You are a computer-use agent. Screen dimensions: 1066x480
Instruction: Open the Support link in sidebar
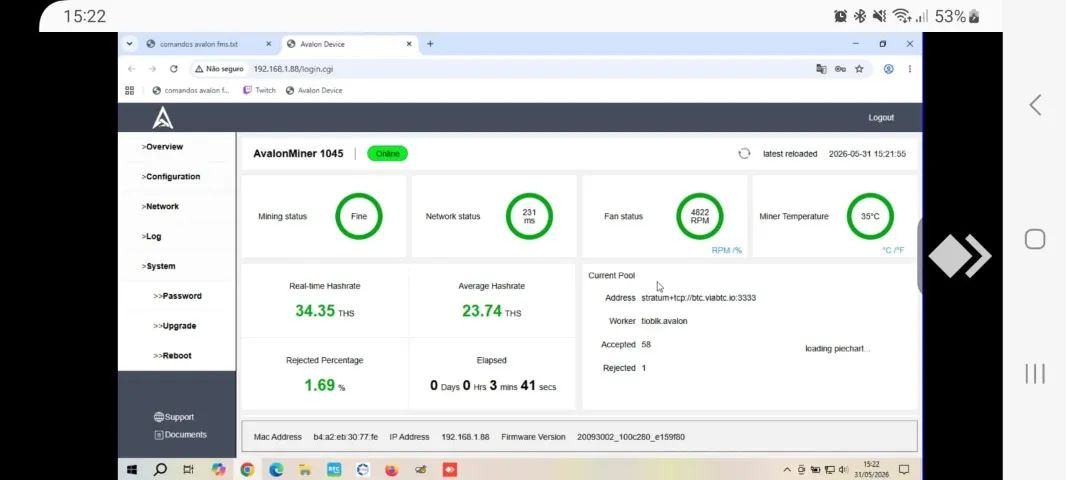(174, 417)
